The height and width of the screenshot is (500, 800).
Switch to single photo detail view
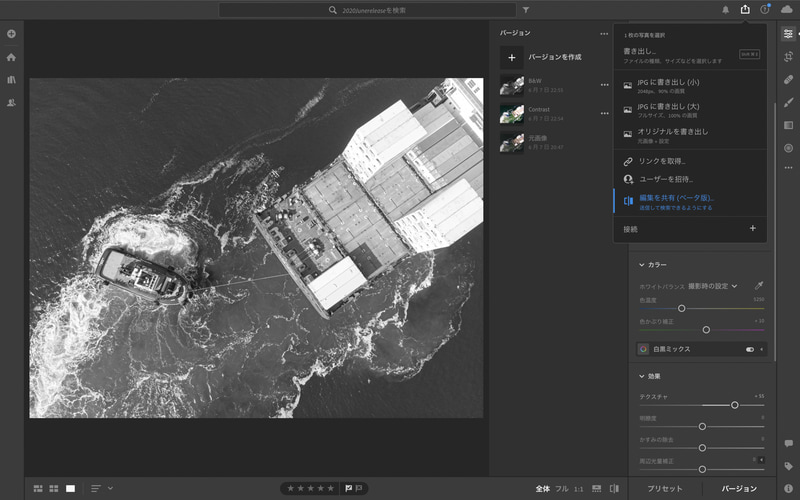coord(70,488)
